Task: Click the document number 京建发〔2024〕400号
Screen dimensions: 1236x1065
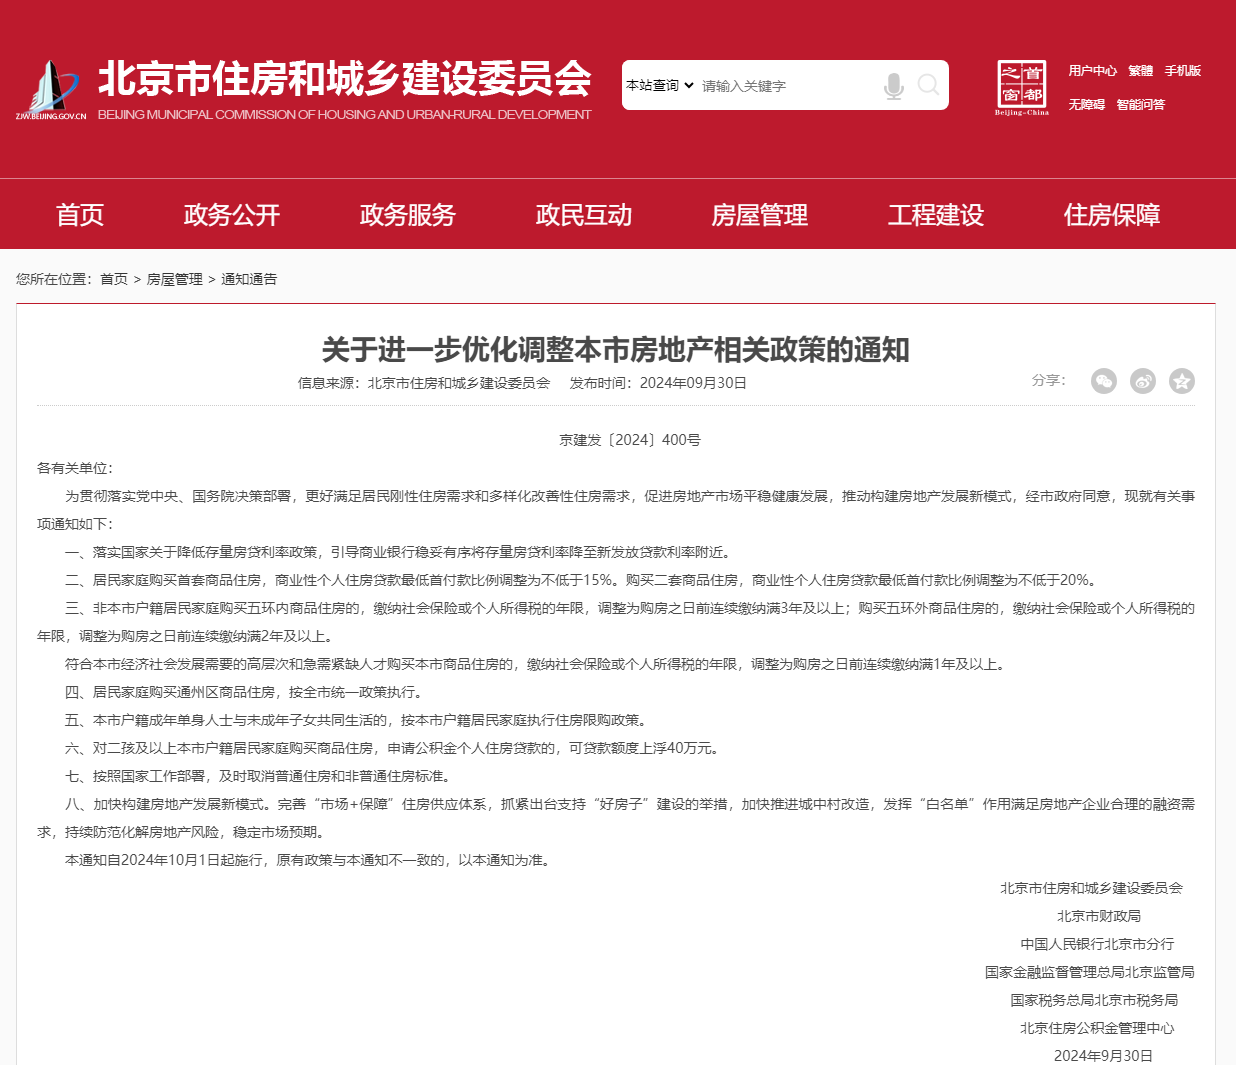Action: pyautogui.click(x=630, y=440)
